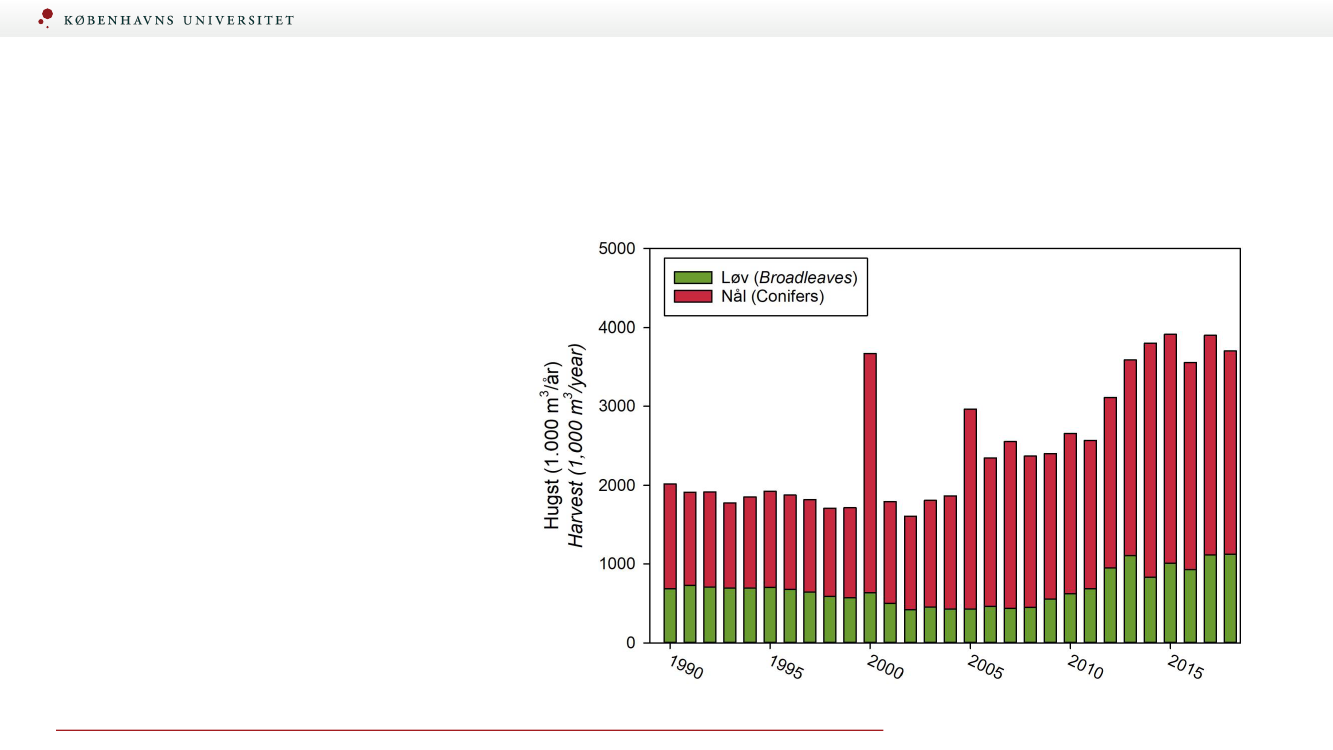Screen dimensions: 1333x750
Task: Click the legend label Løv (Broadleaves)
Action: tap(789, 278)
